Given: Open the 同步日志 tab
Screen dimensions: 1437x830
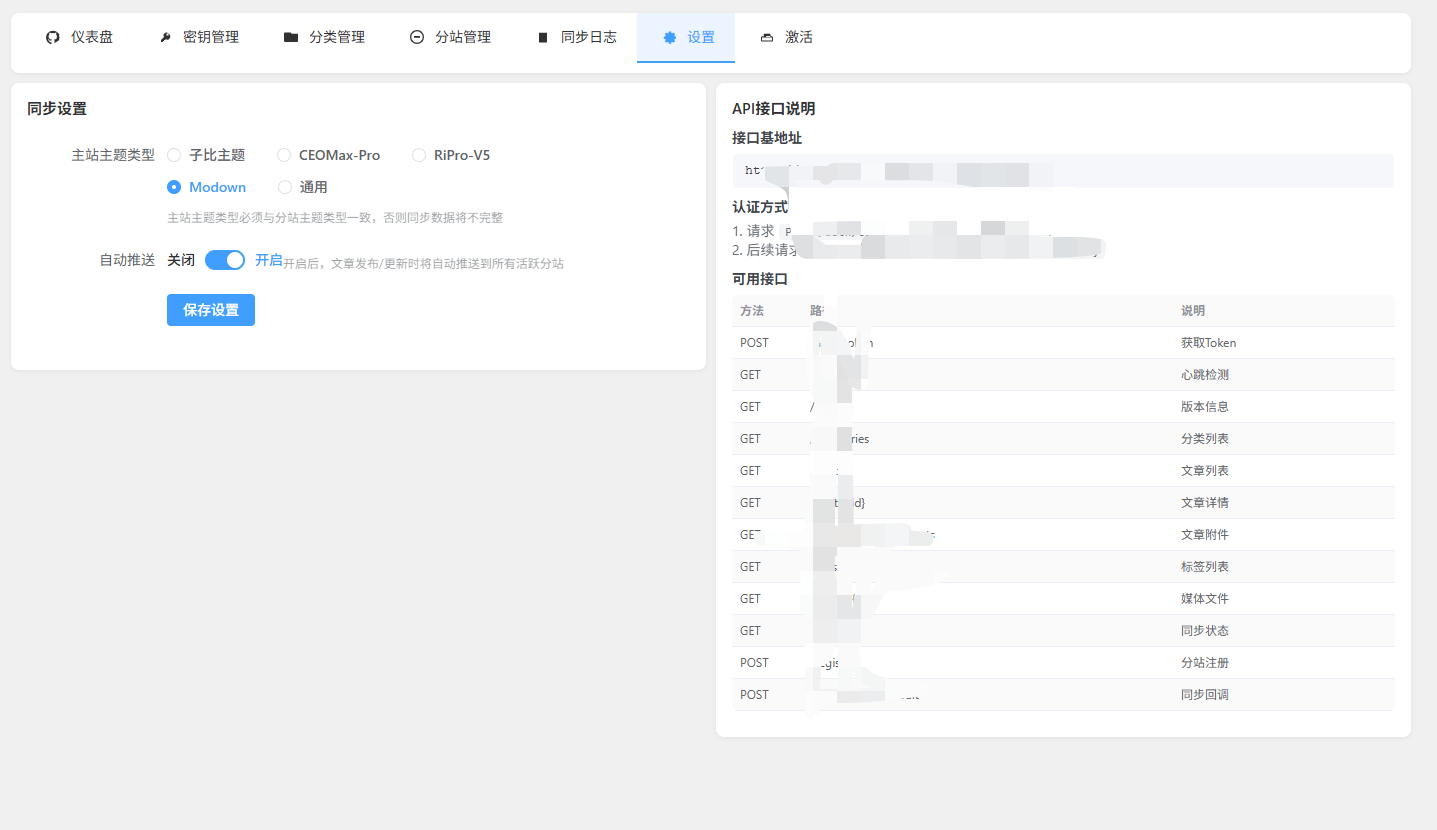Looking at the screenshot, I should 588,37.
